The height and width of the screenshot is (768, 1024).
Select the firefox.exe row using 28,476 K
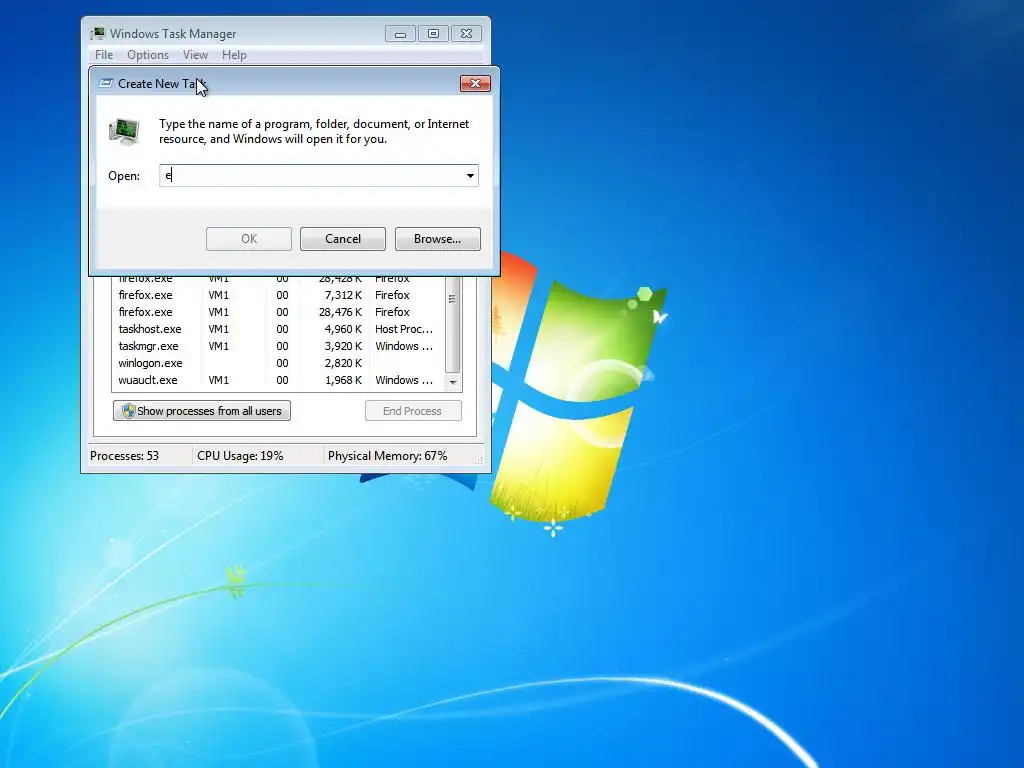pyautogui.click(x=278, y=312)
